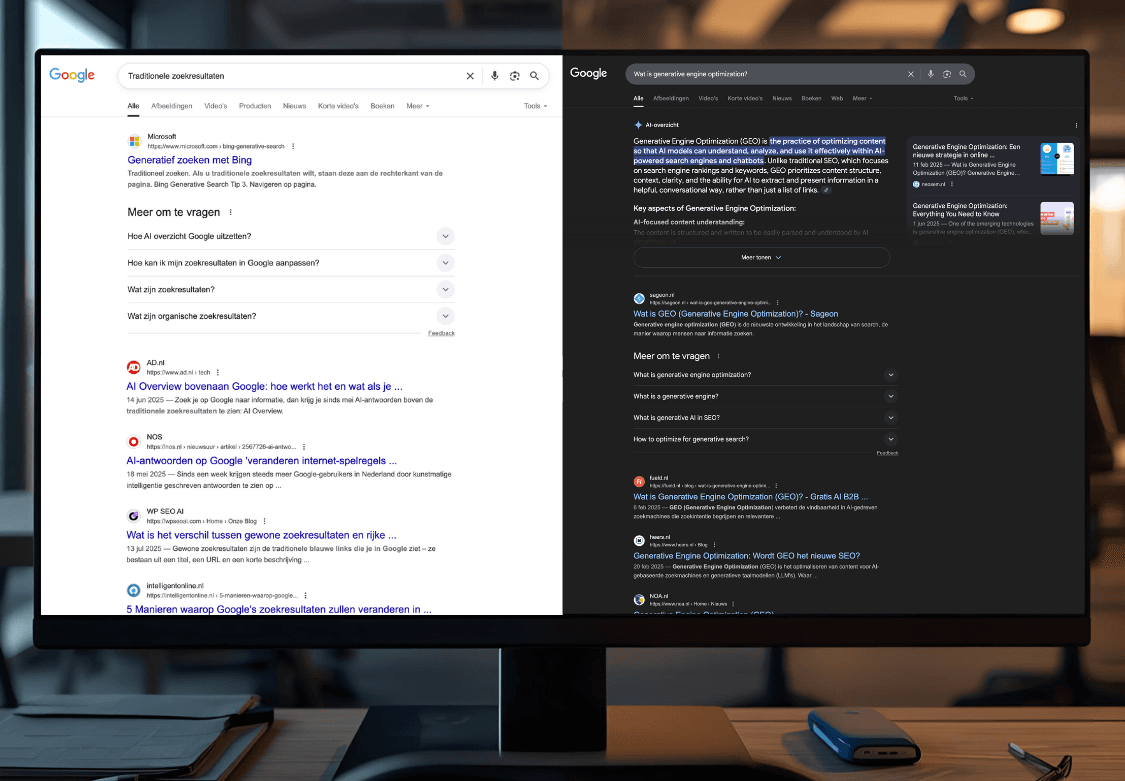This screenshot has height=781, width=1125.
Task: Open the three-dot menu of the AI-overzicht panel
Action: 1076,124
